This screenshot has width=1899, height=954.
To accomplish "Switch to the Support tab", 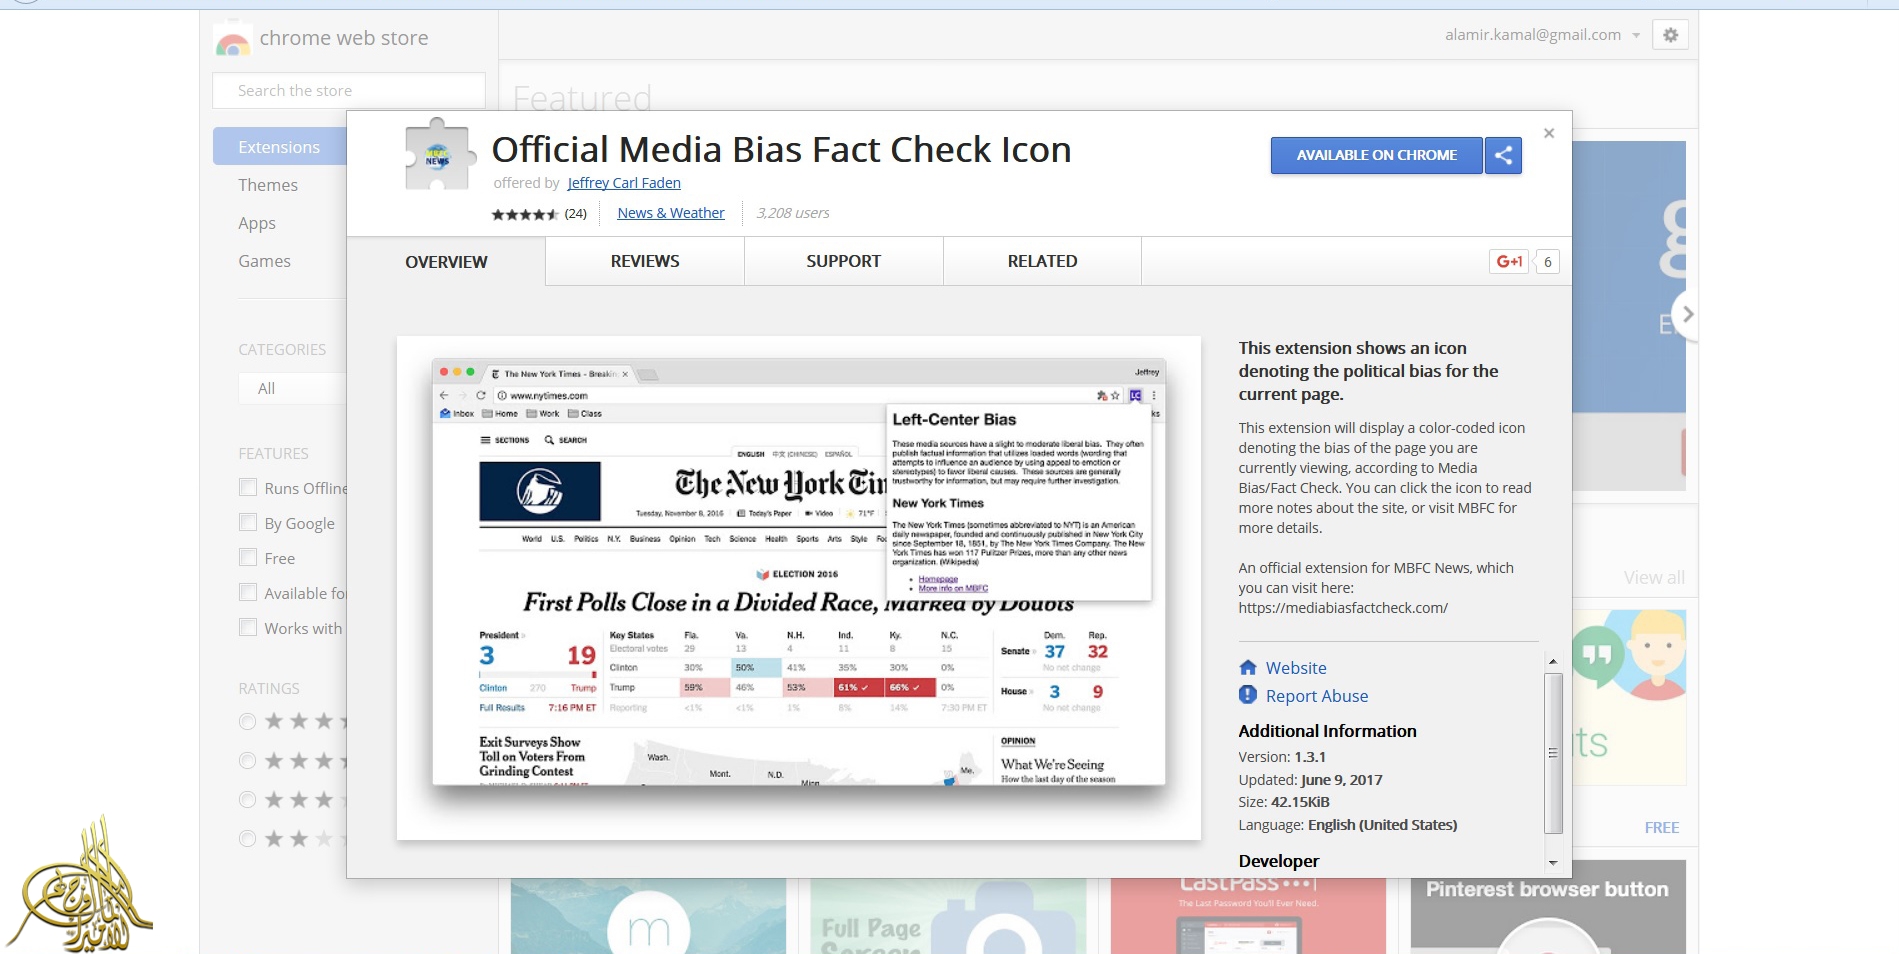I will point(844,261).
